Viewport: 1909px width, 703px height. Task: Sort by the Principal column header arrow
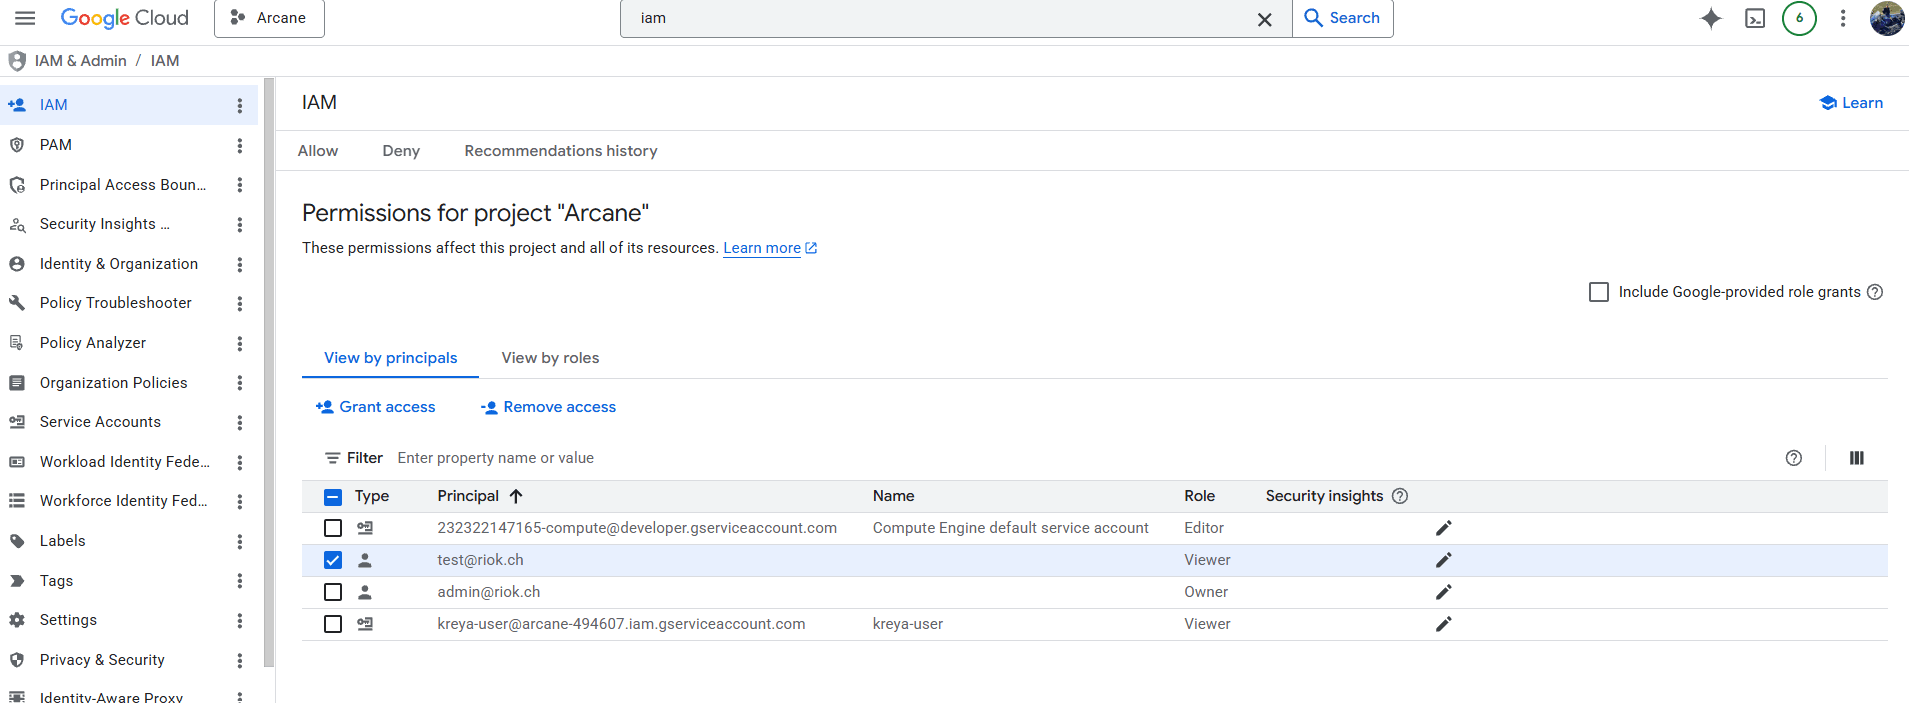[x=516, y=496]
